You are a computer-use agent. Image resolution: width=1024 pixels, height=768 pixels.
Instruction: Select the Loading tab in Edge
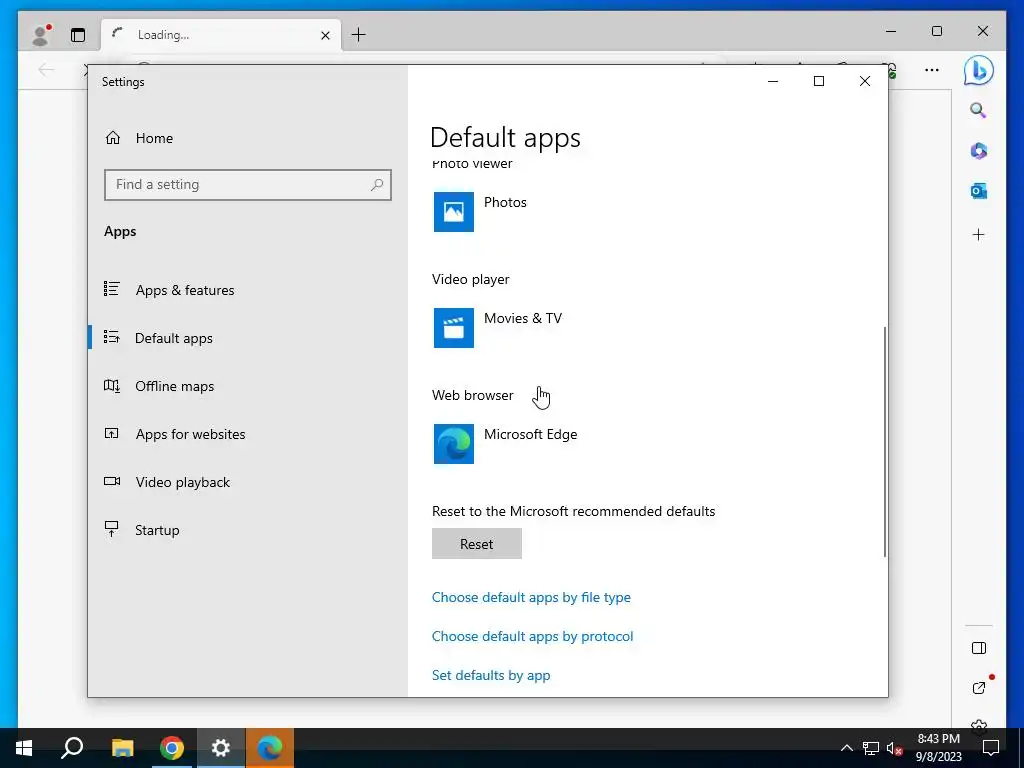[221, 35]
